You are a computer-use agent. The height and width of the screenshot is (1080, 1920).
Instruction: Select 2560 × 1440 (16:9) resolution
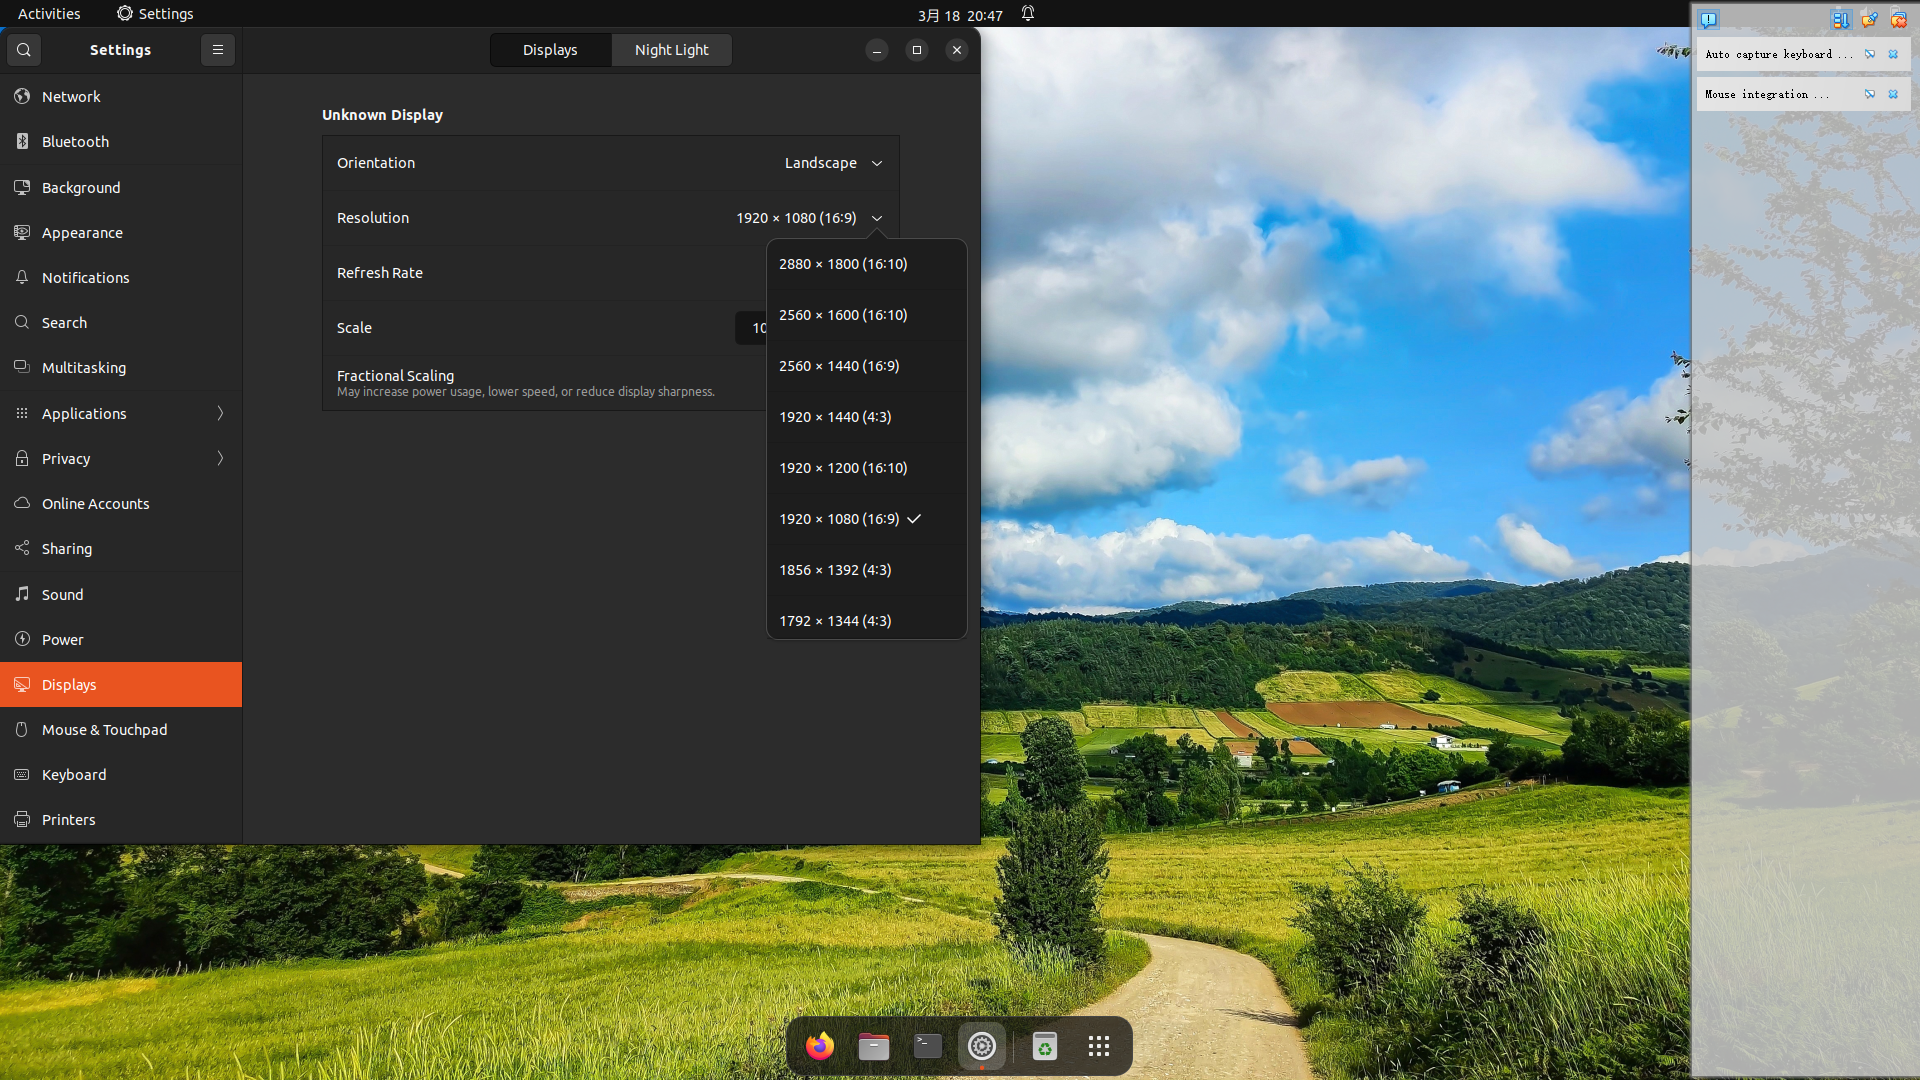coord(839,366)
